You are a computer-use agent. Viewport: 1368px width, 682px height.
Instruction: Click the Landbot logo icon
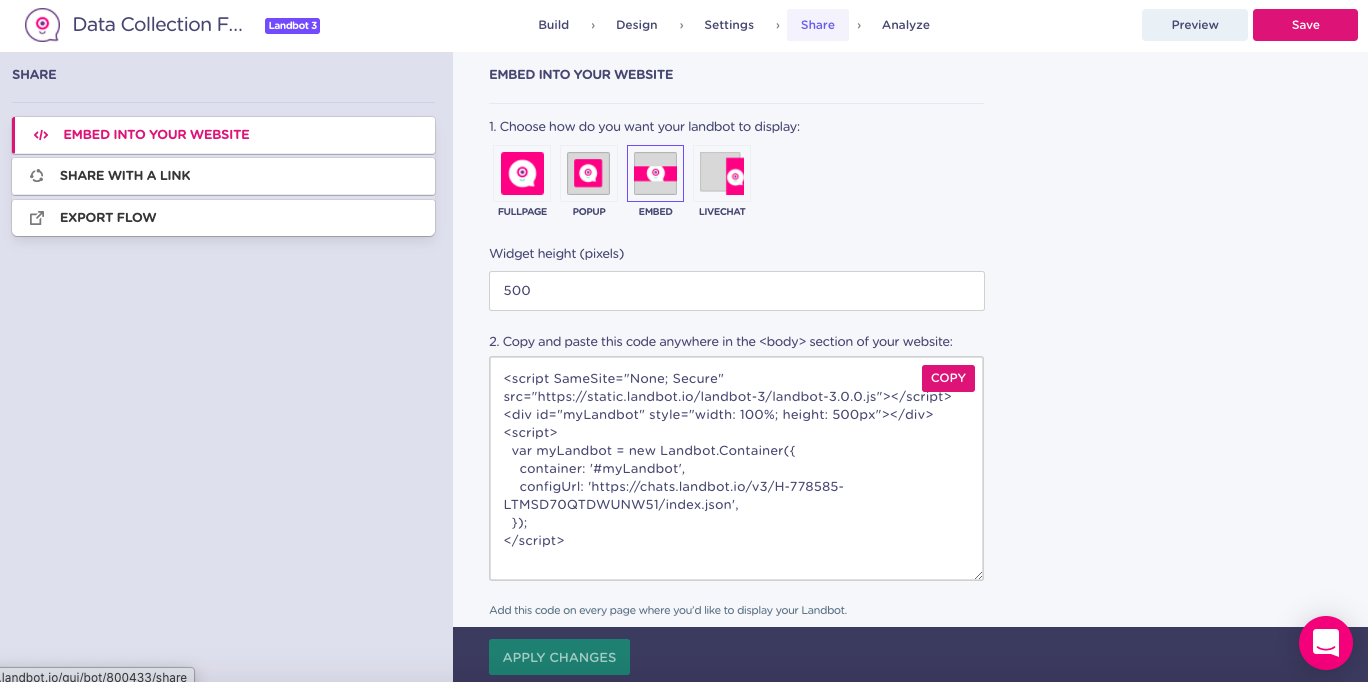click(x=43, y=24)
